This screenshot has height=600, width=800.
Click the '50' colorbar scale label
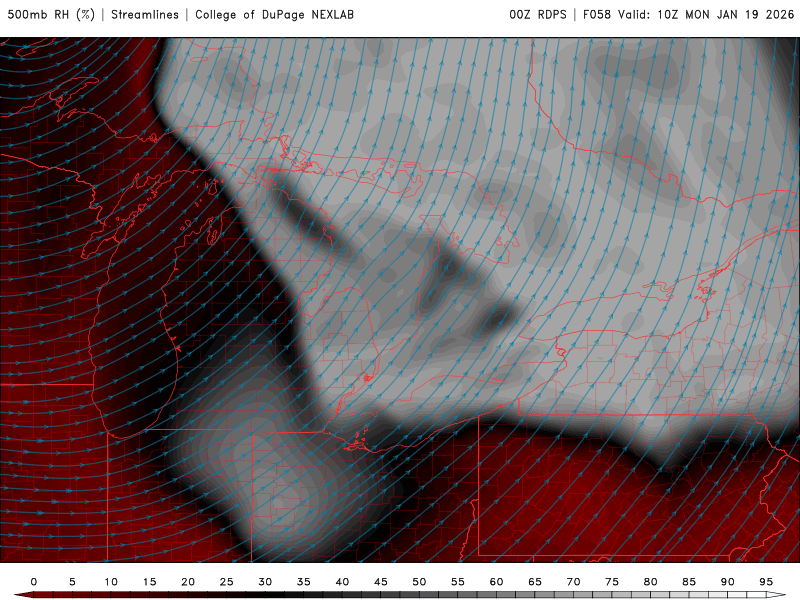click(419, 582)
